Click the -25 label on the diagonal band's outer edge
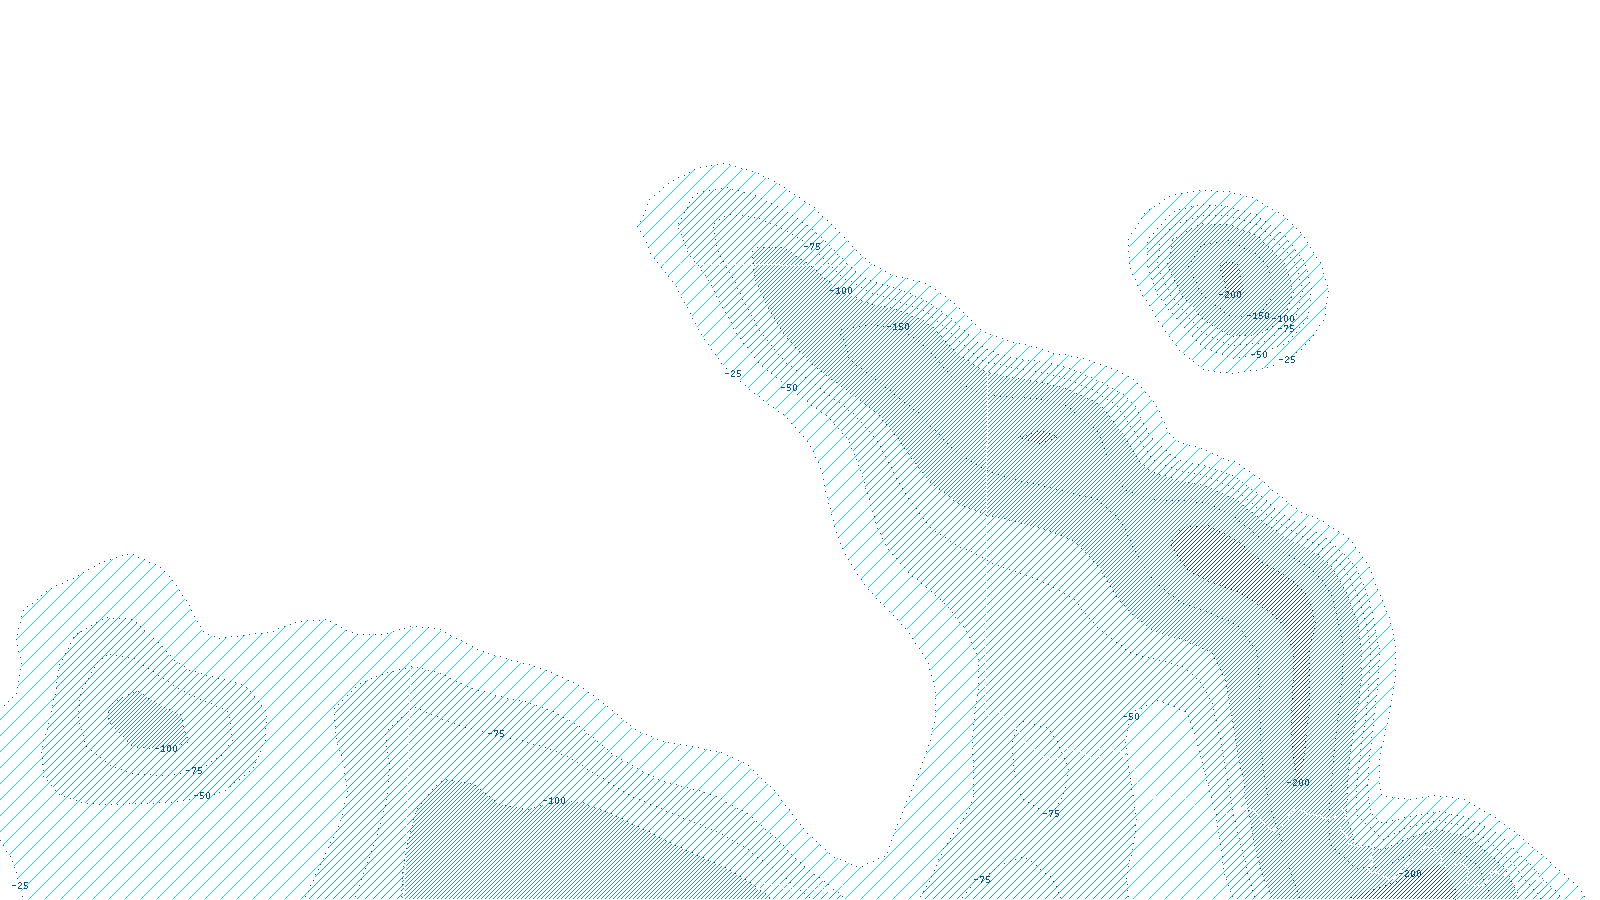1600x900 pixels. (733, 374)
